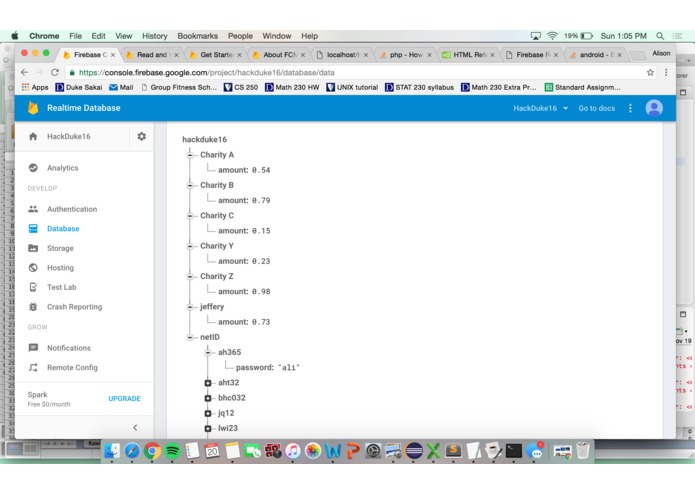Screen dimensions: 695x494
Task: Open the header overflow menu (three dots)
Action: coord(630,108)
